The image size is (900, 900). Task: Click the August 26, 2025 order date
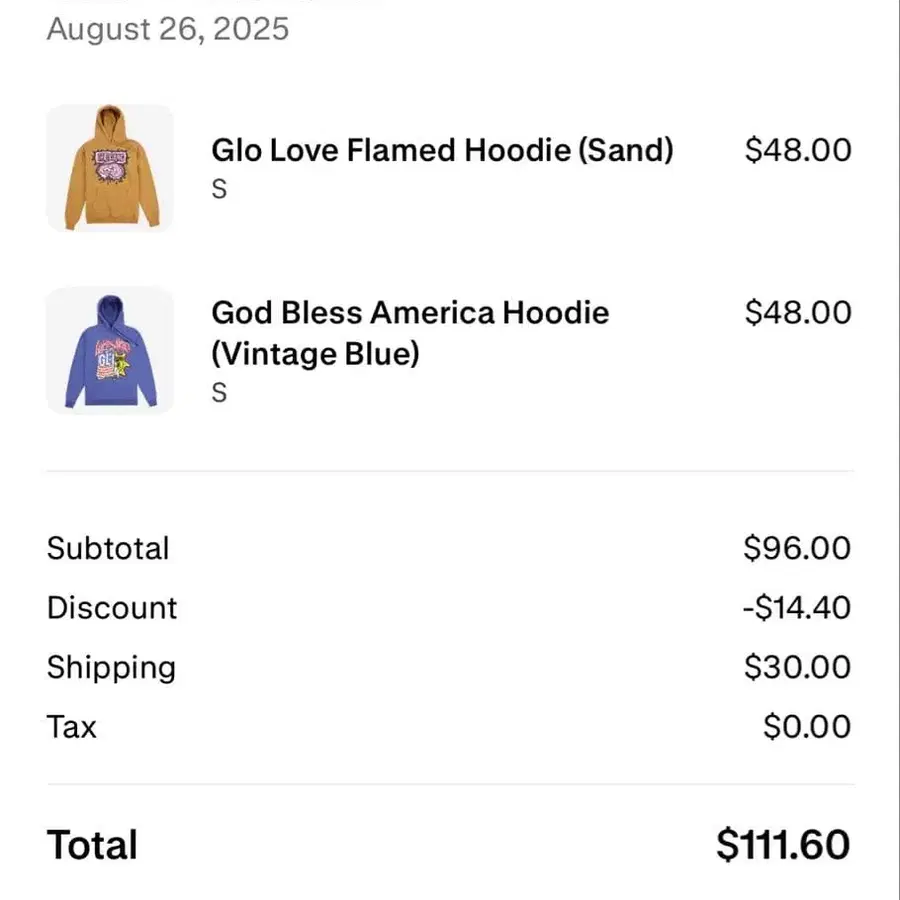168,28
